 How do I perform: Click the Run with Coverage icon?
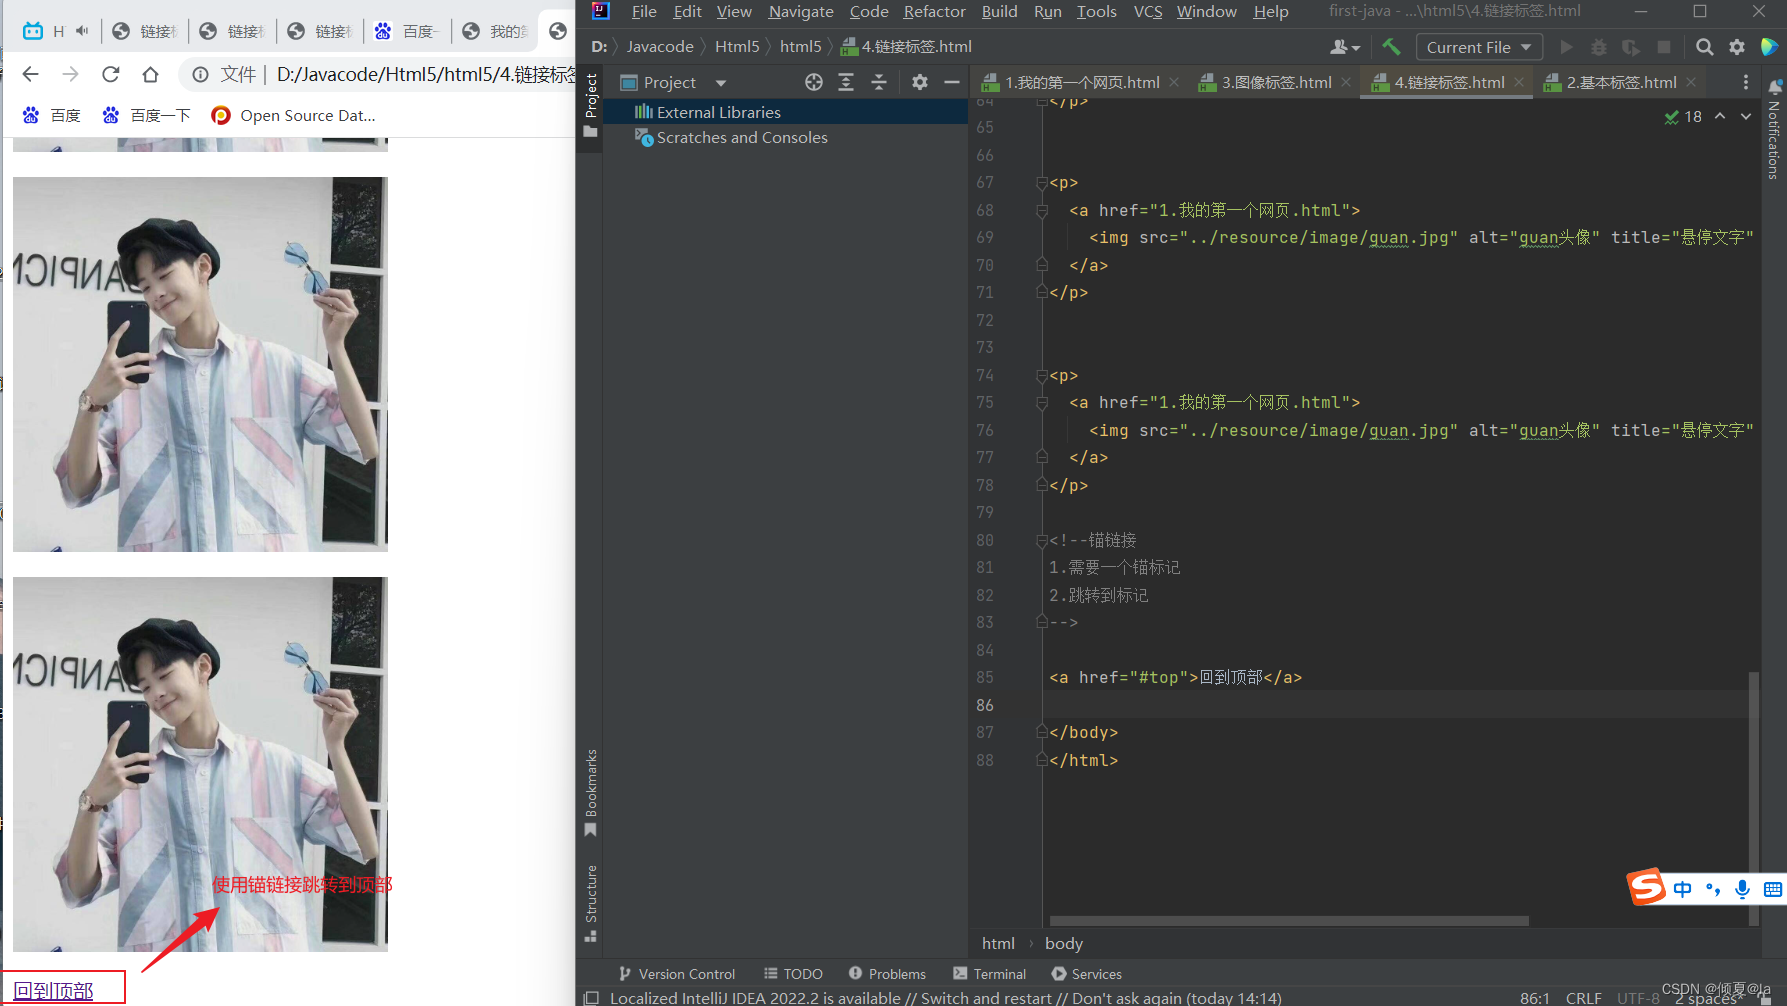(1631, 47)
